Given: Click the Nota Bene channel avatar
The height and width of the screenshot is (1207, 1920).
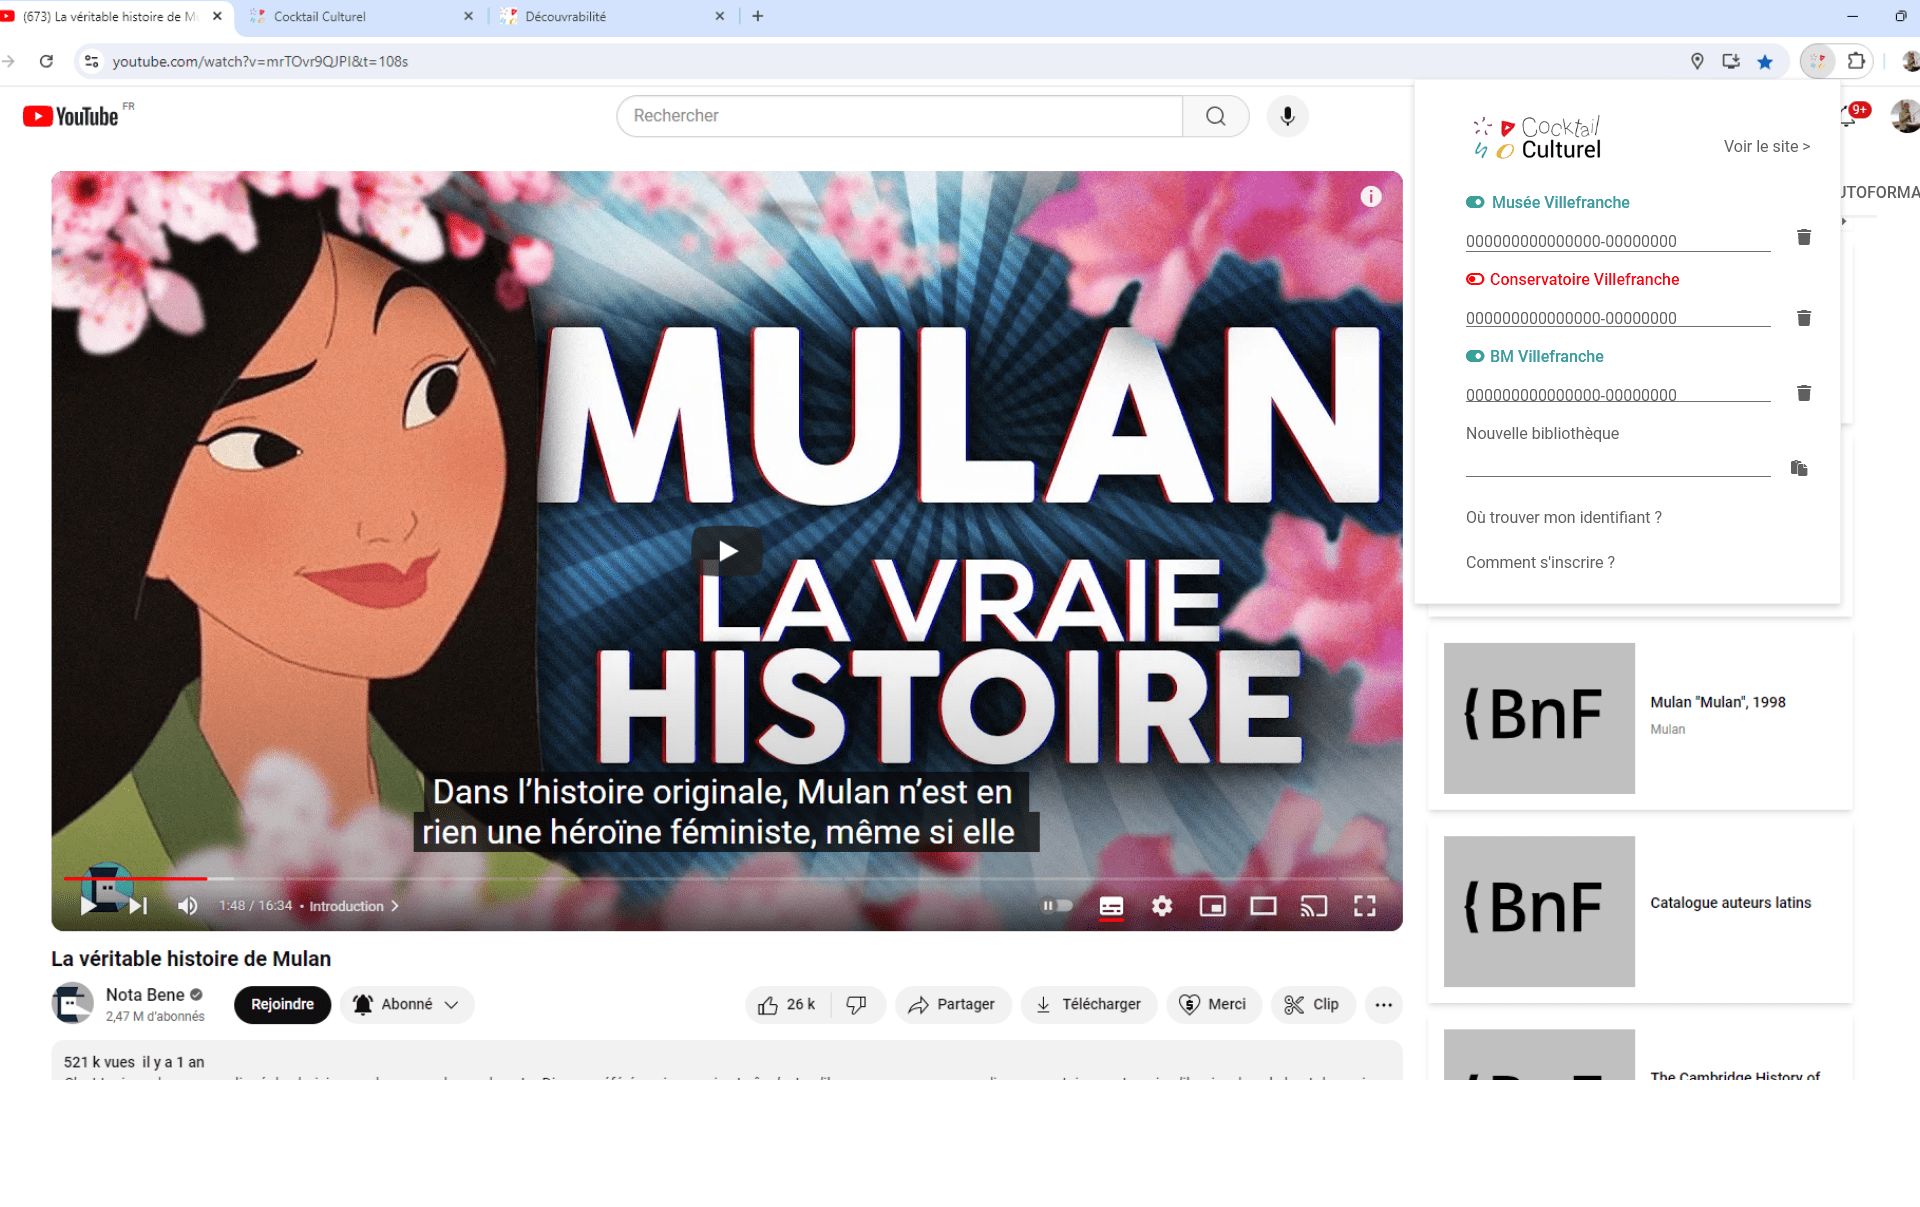Looking at the screenshot, I should 72,1004.
